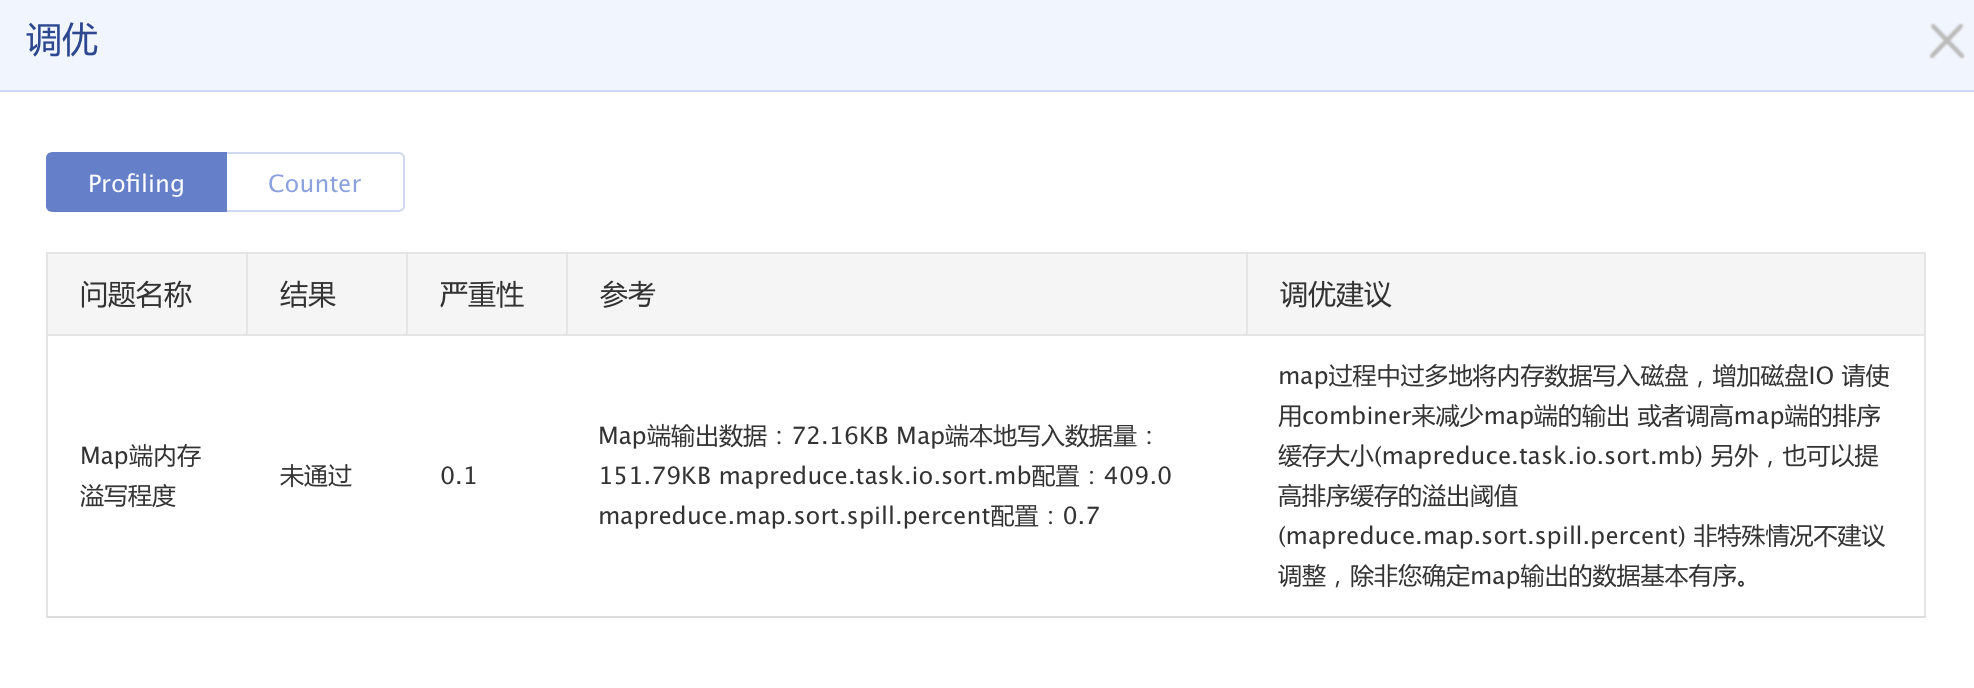Click the 调优 dialog title
The image size is (1974, 688).
62,41
